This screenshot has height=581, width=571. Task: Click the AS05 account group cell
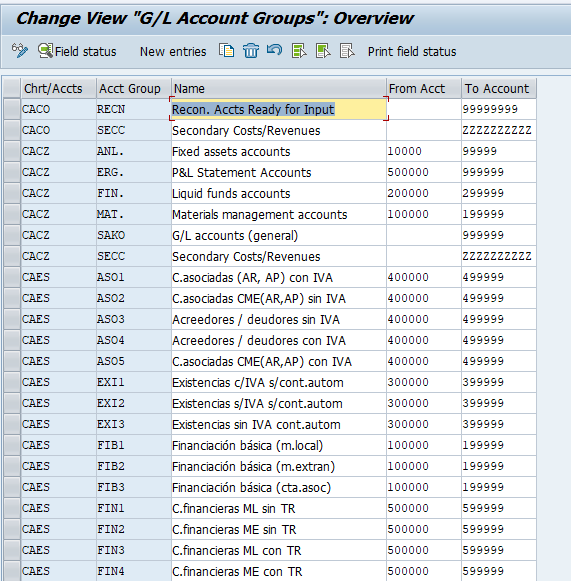tap(133, 361)
